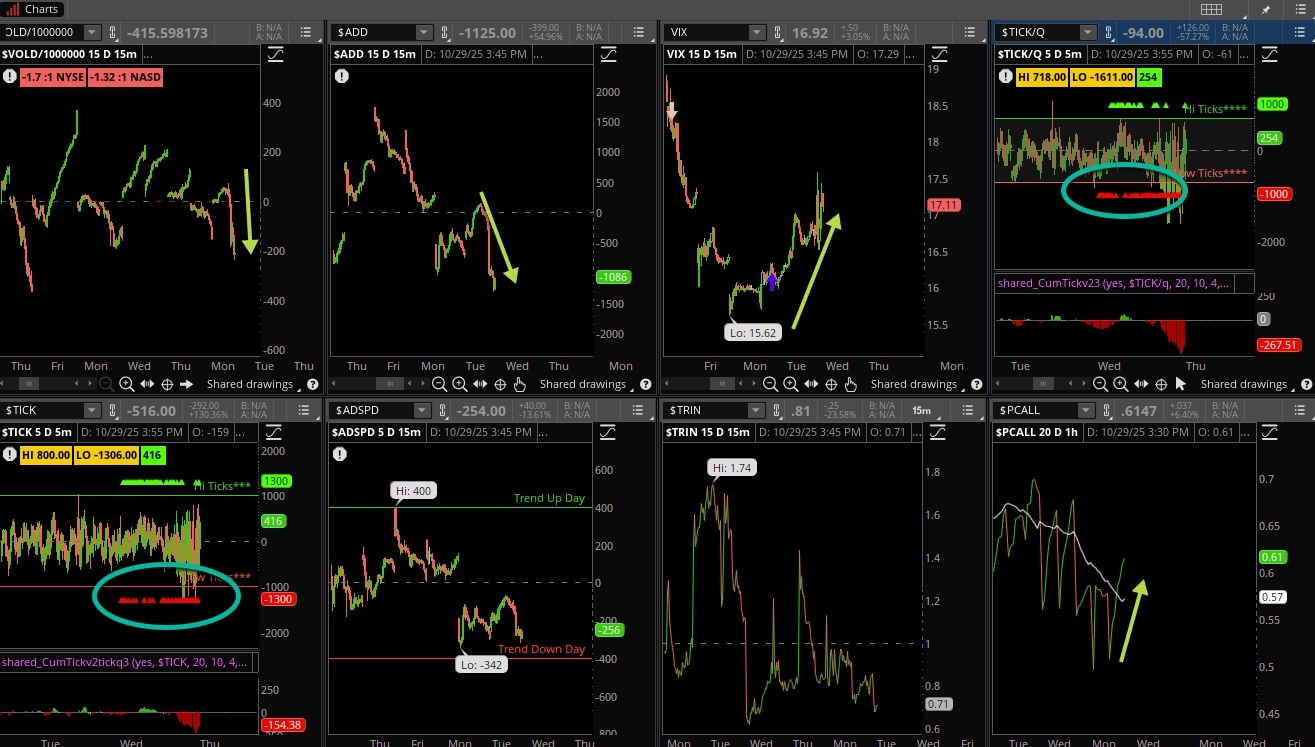This screenshot has width=1315, height=747.
Task: Zoom out on the VIX chart
Action: pos(771,384)
